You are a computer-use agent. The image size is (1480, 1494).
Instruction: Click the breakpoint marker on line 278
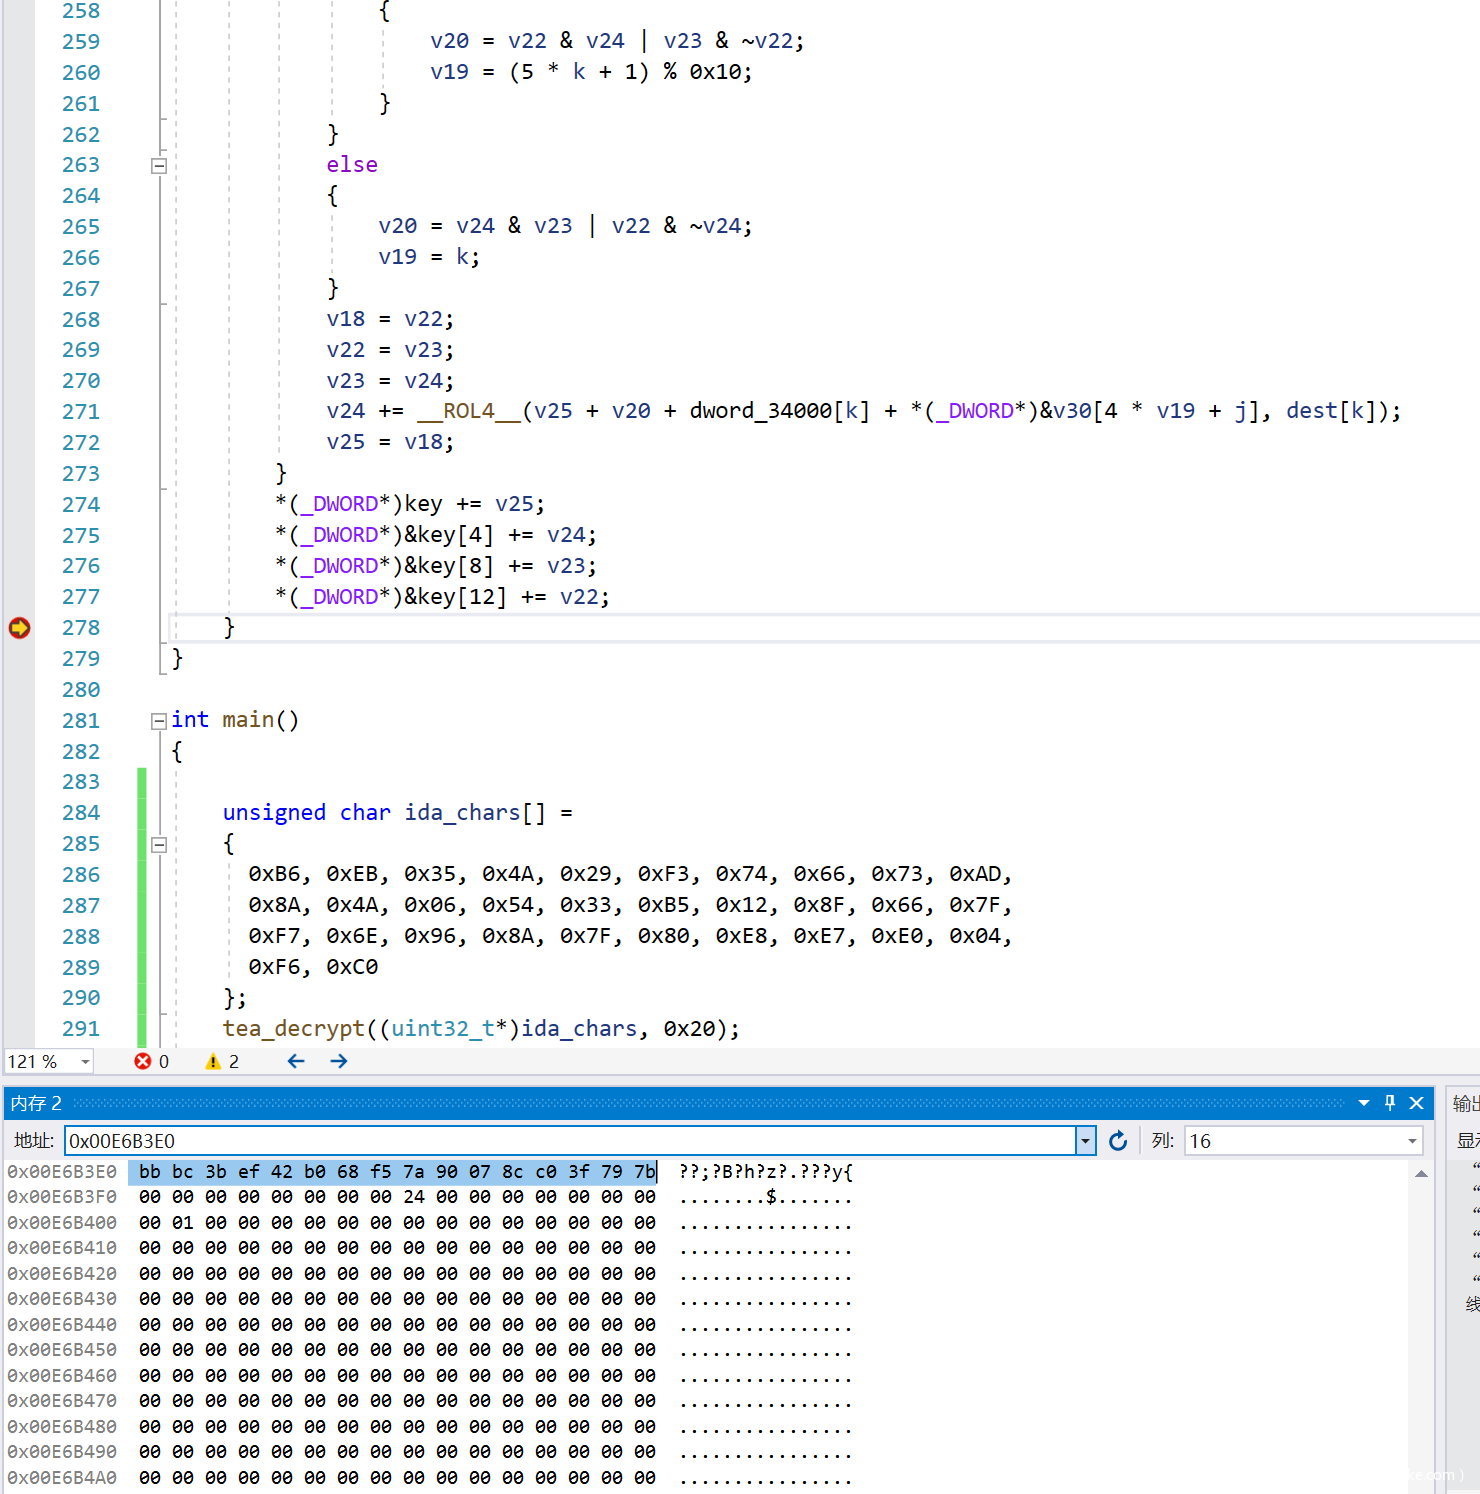19,628
